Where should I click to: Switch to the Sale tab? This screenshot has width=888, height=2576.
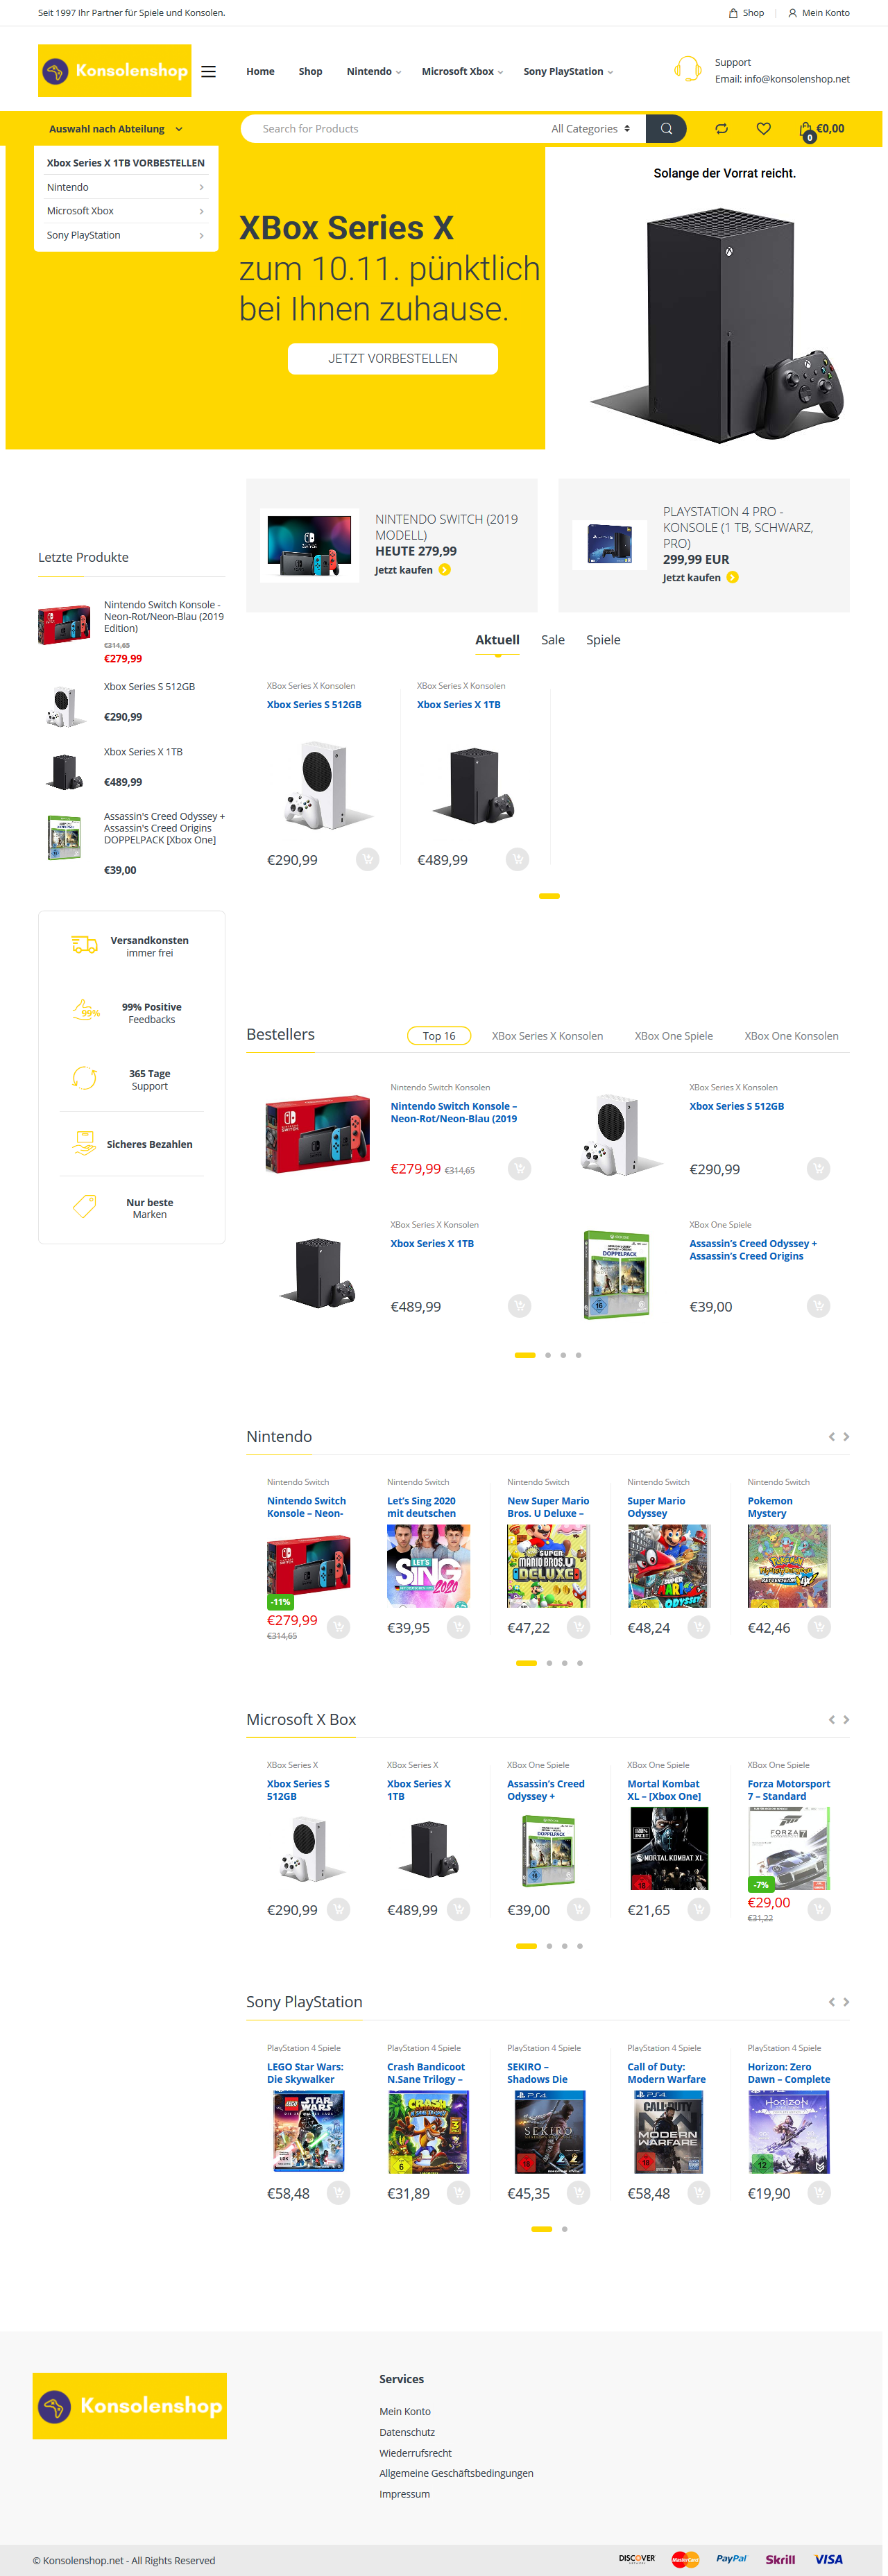(553, 639)
